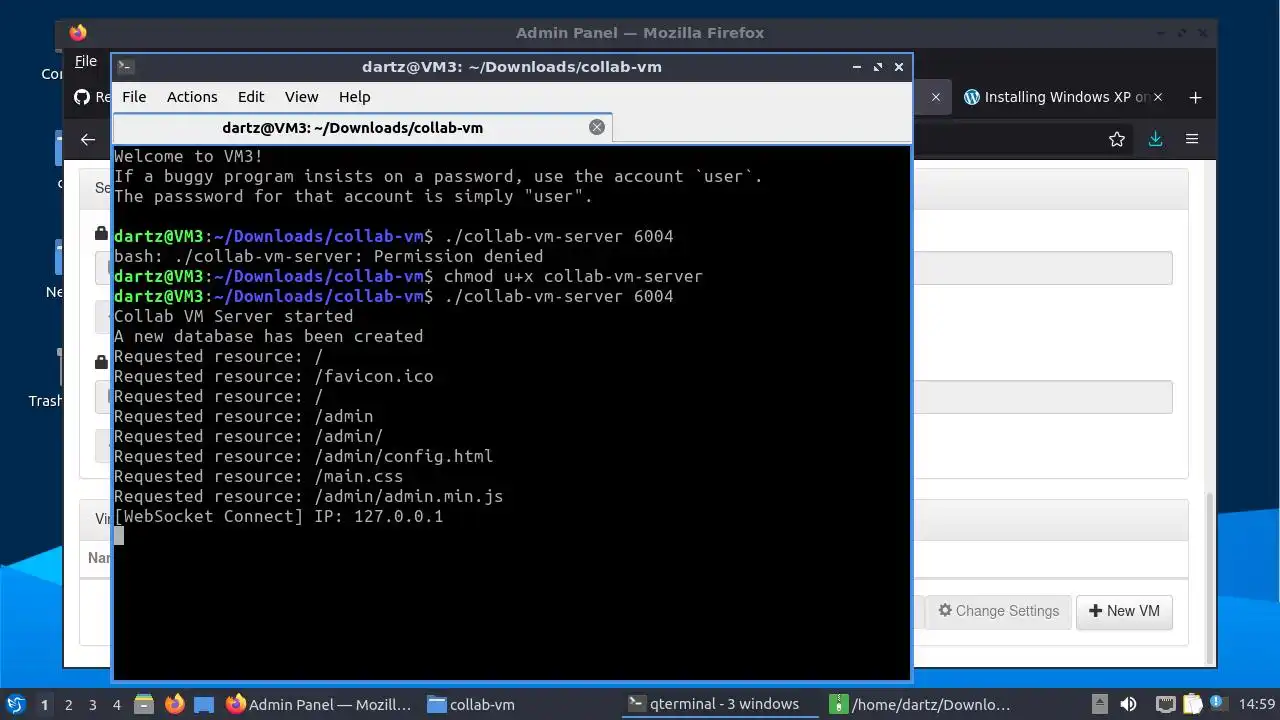The width and height of the screenshot is (1280, 720).
Task: Go back in Firefox
Action: coord(88,140)
